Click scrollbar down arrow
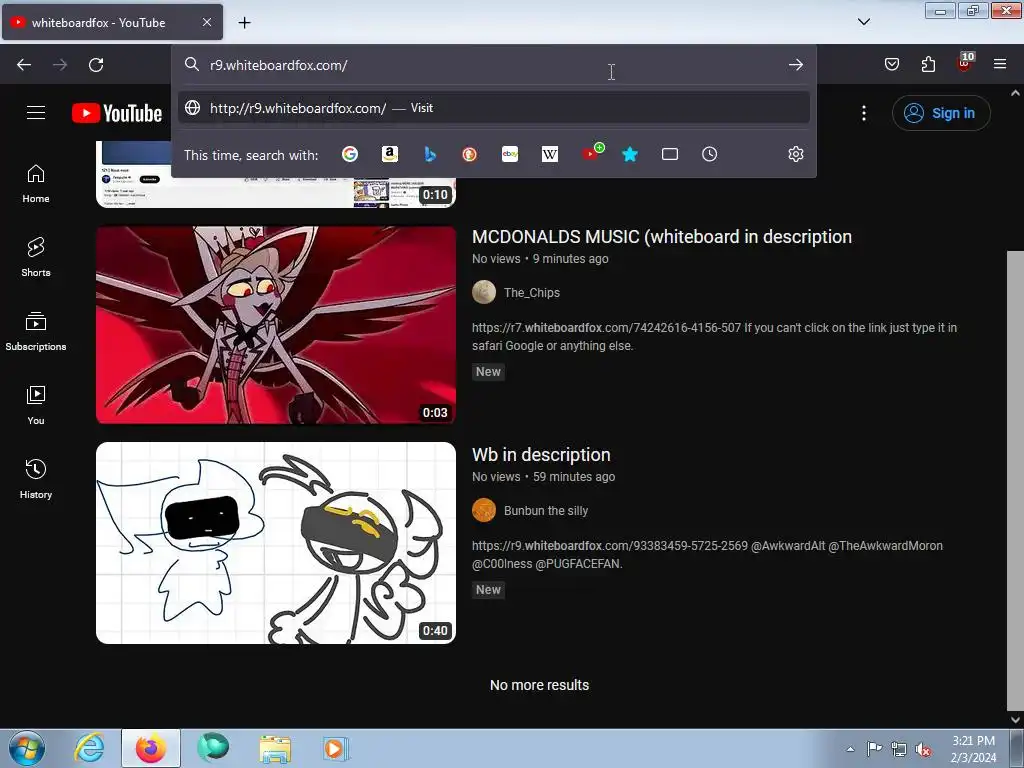 tap(1015, 720)
